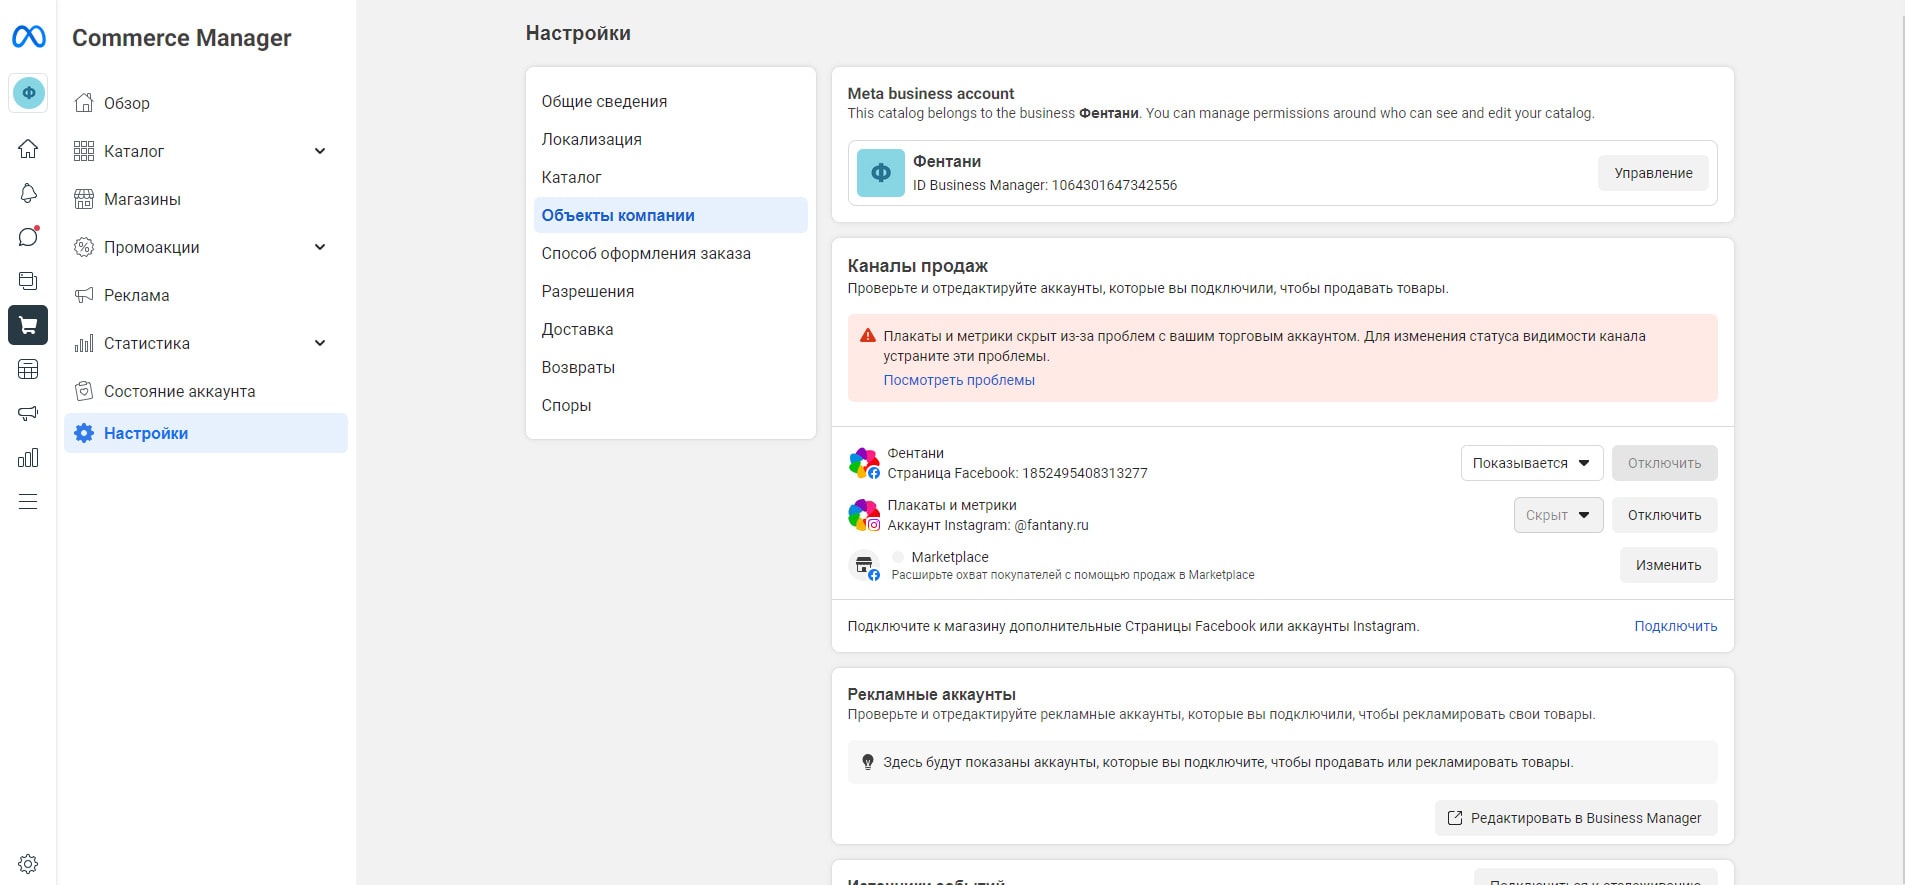Click the Обзор house icon
This screenshot has height=885, width=1905.
coord(84,103)
